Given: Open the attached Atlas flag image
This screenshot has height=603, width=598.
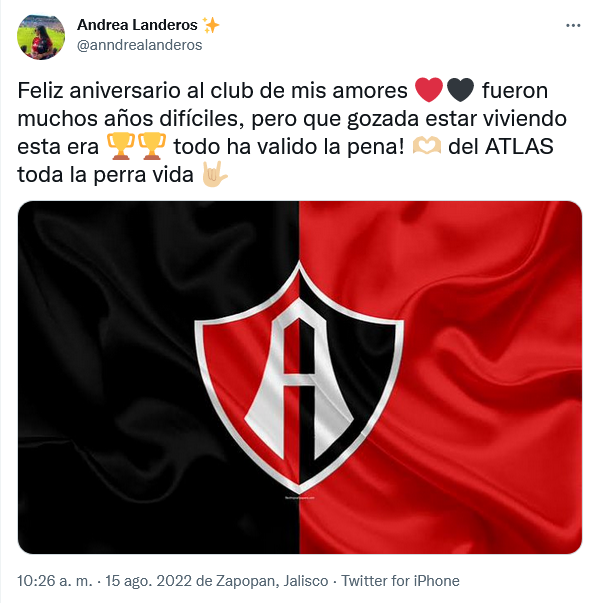Looking at the screenshot, I should coord(300,377).
